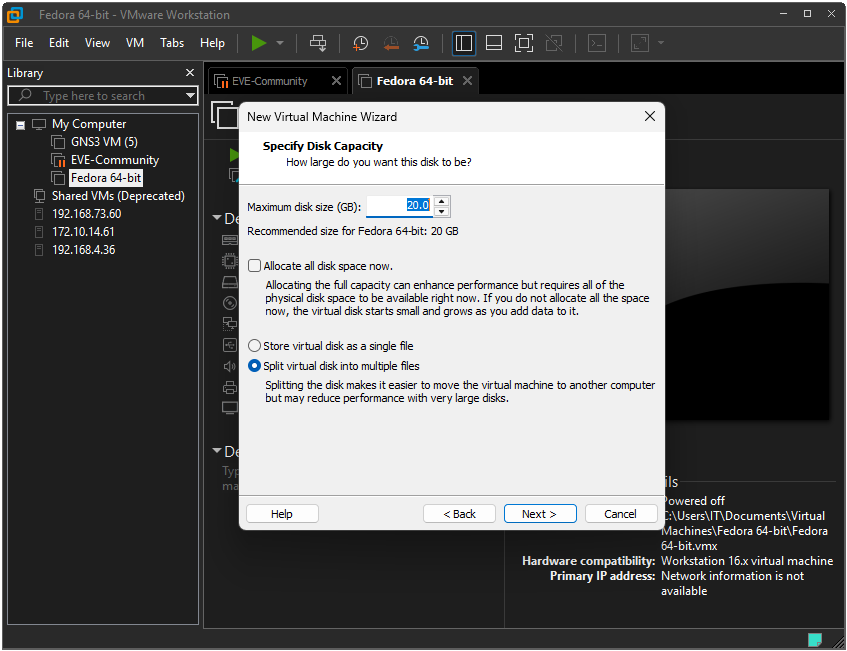Select remote server 192.168.73.60
The image size is (847, 651).
[x=86, y=213]
